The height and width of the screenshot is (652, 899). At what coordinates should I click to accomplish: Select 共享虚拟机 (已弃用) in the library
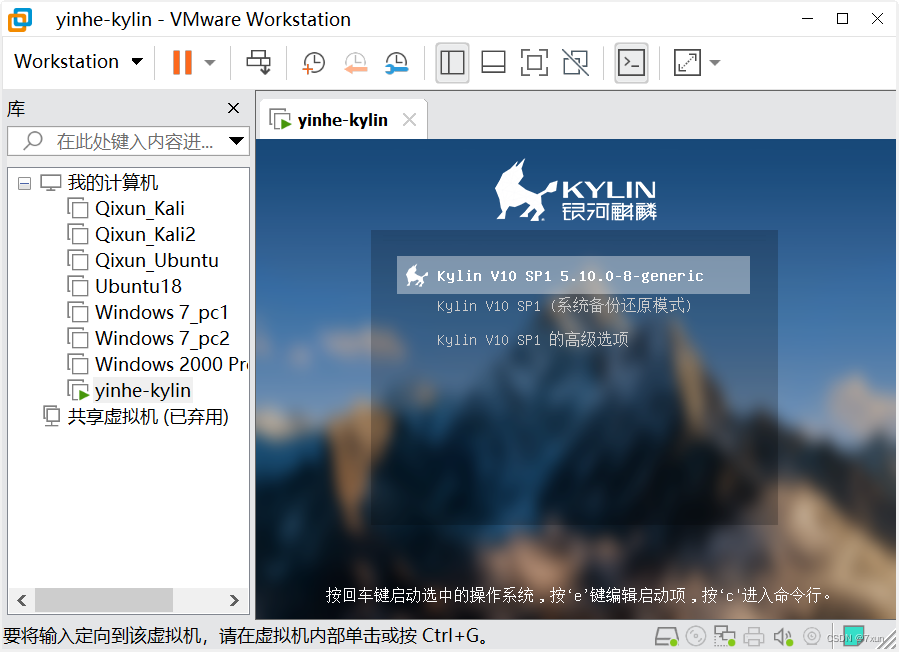(148, 416)
